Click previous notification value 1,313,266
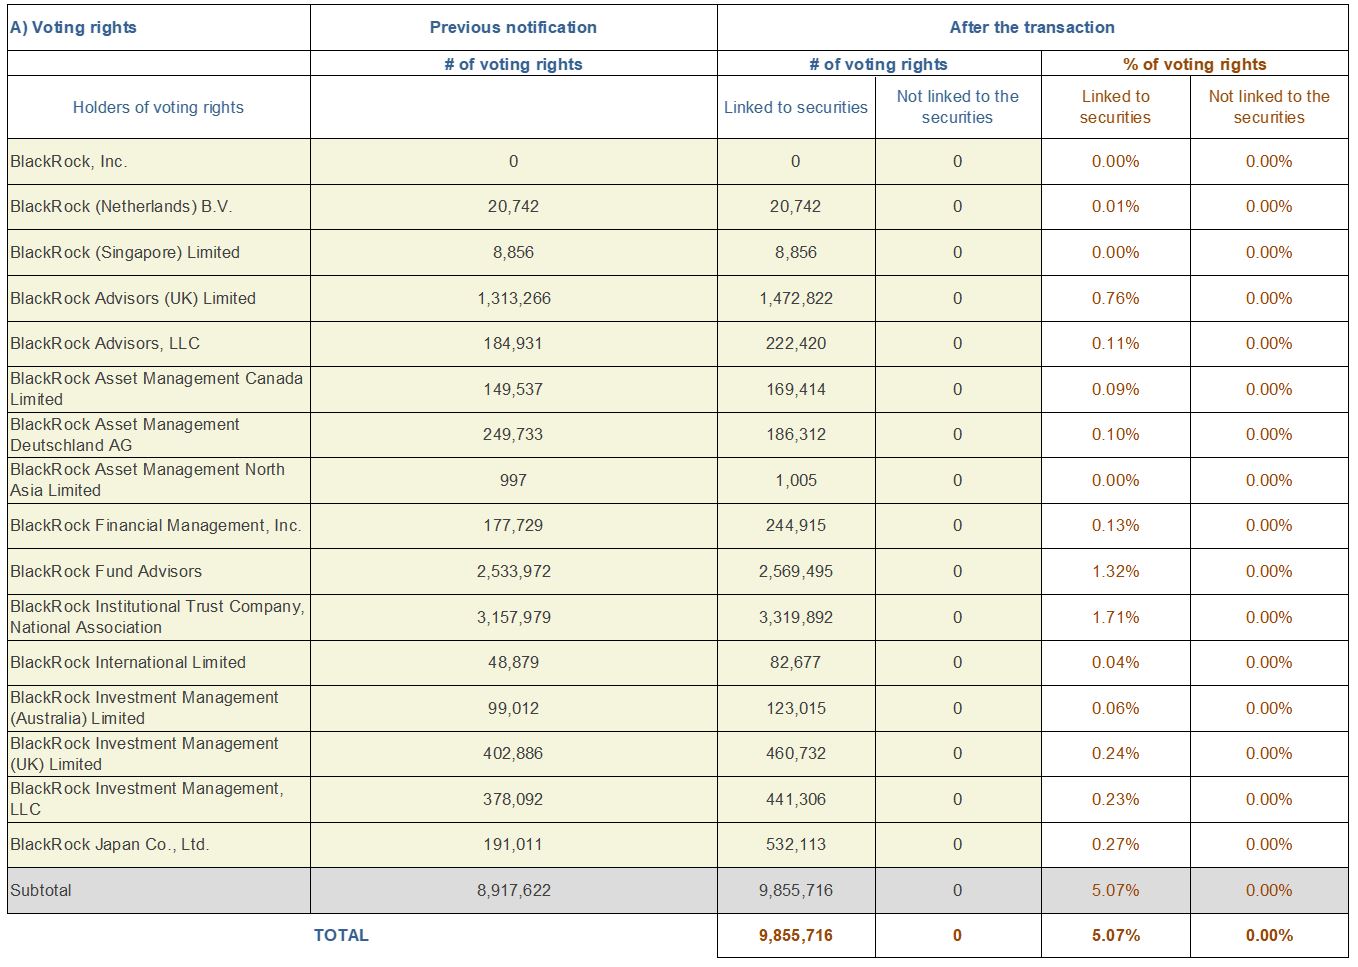The height and width of the screenshot is (967, 1358). [x=513, y=298]
